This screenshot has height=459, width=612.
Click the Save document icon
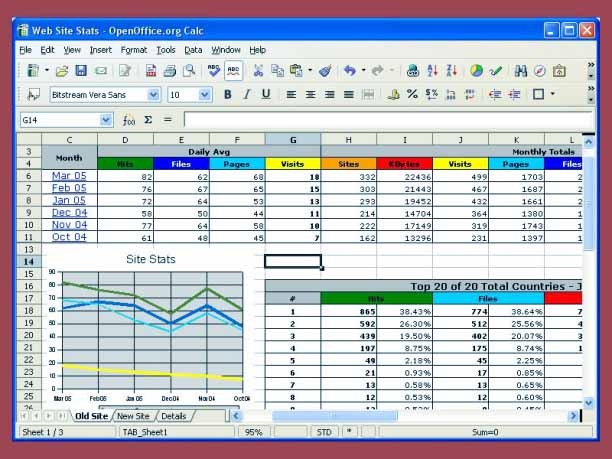pyautogui.click(x=81, y=71)
